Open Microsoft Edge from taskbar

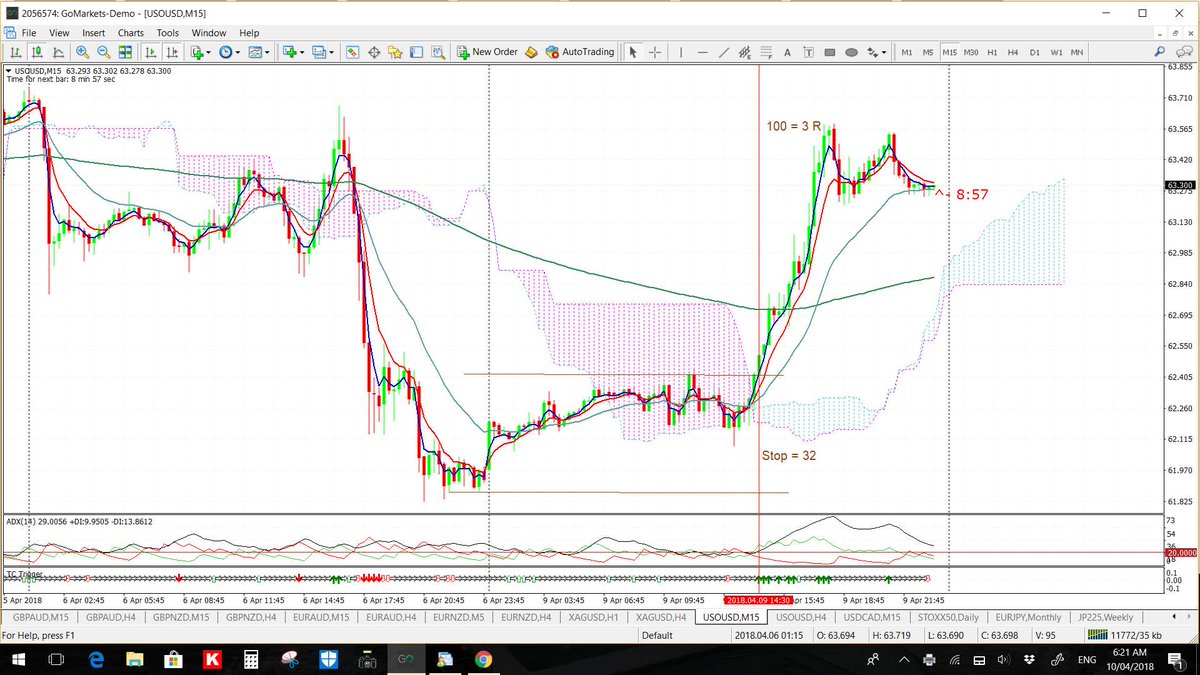tap(96, 660)
